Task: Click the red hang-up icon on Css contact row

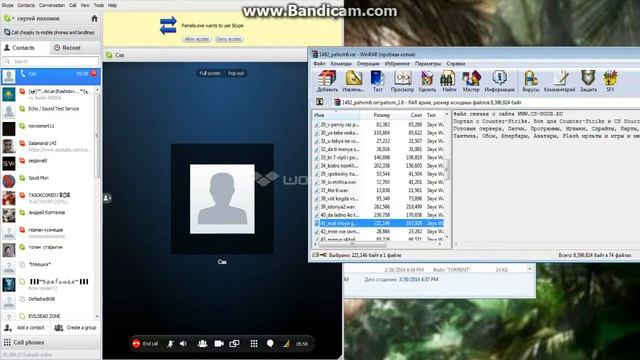Action: [94, 73]
